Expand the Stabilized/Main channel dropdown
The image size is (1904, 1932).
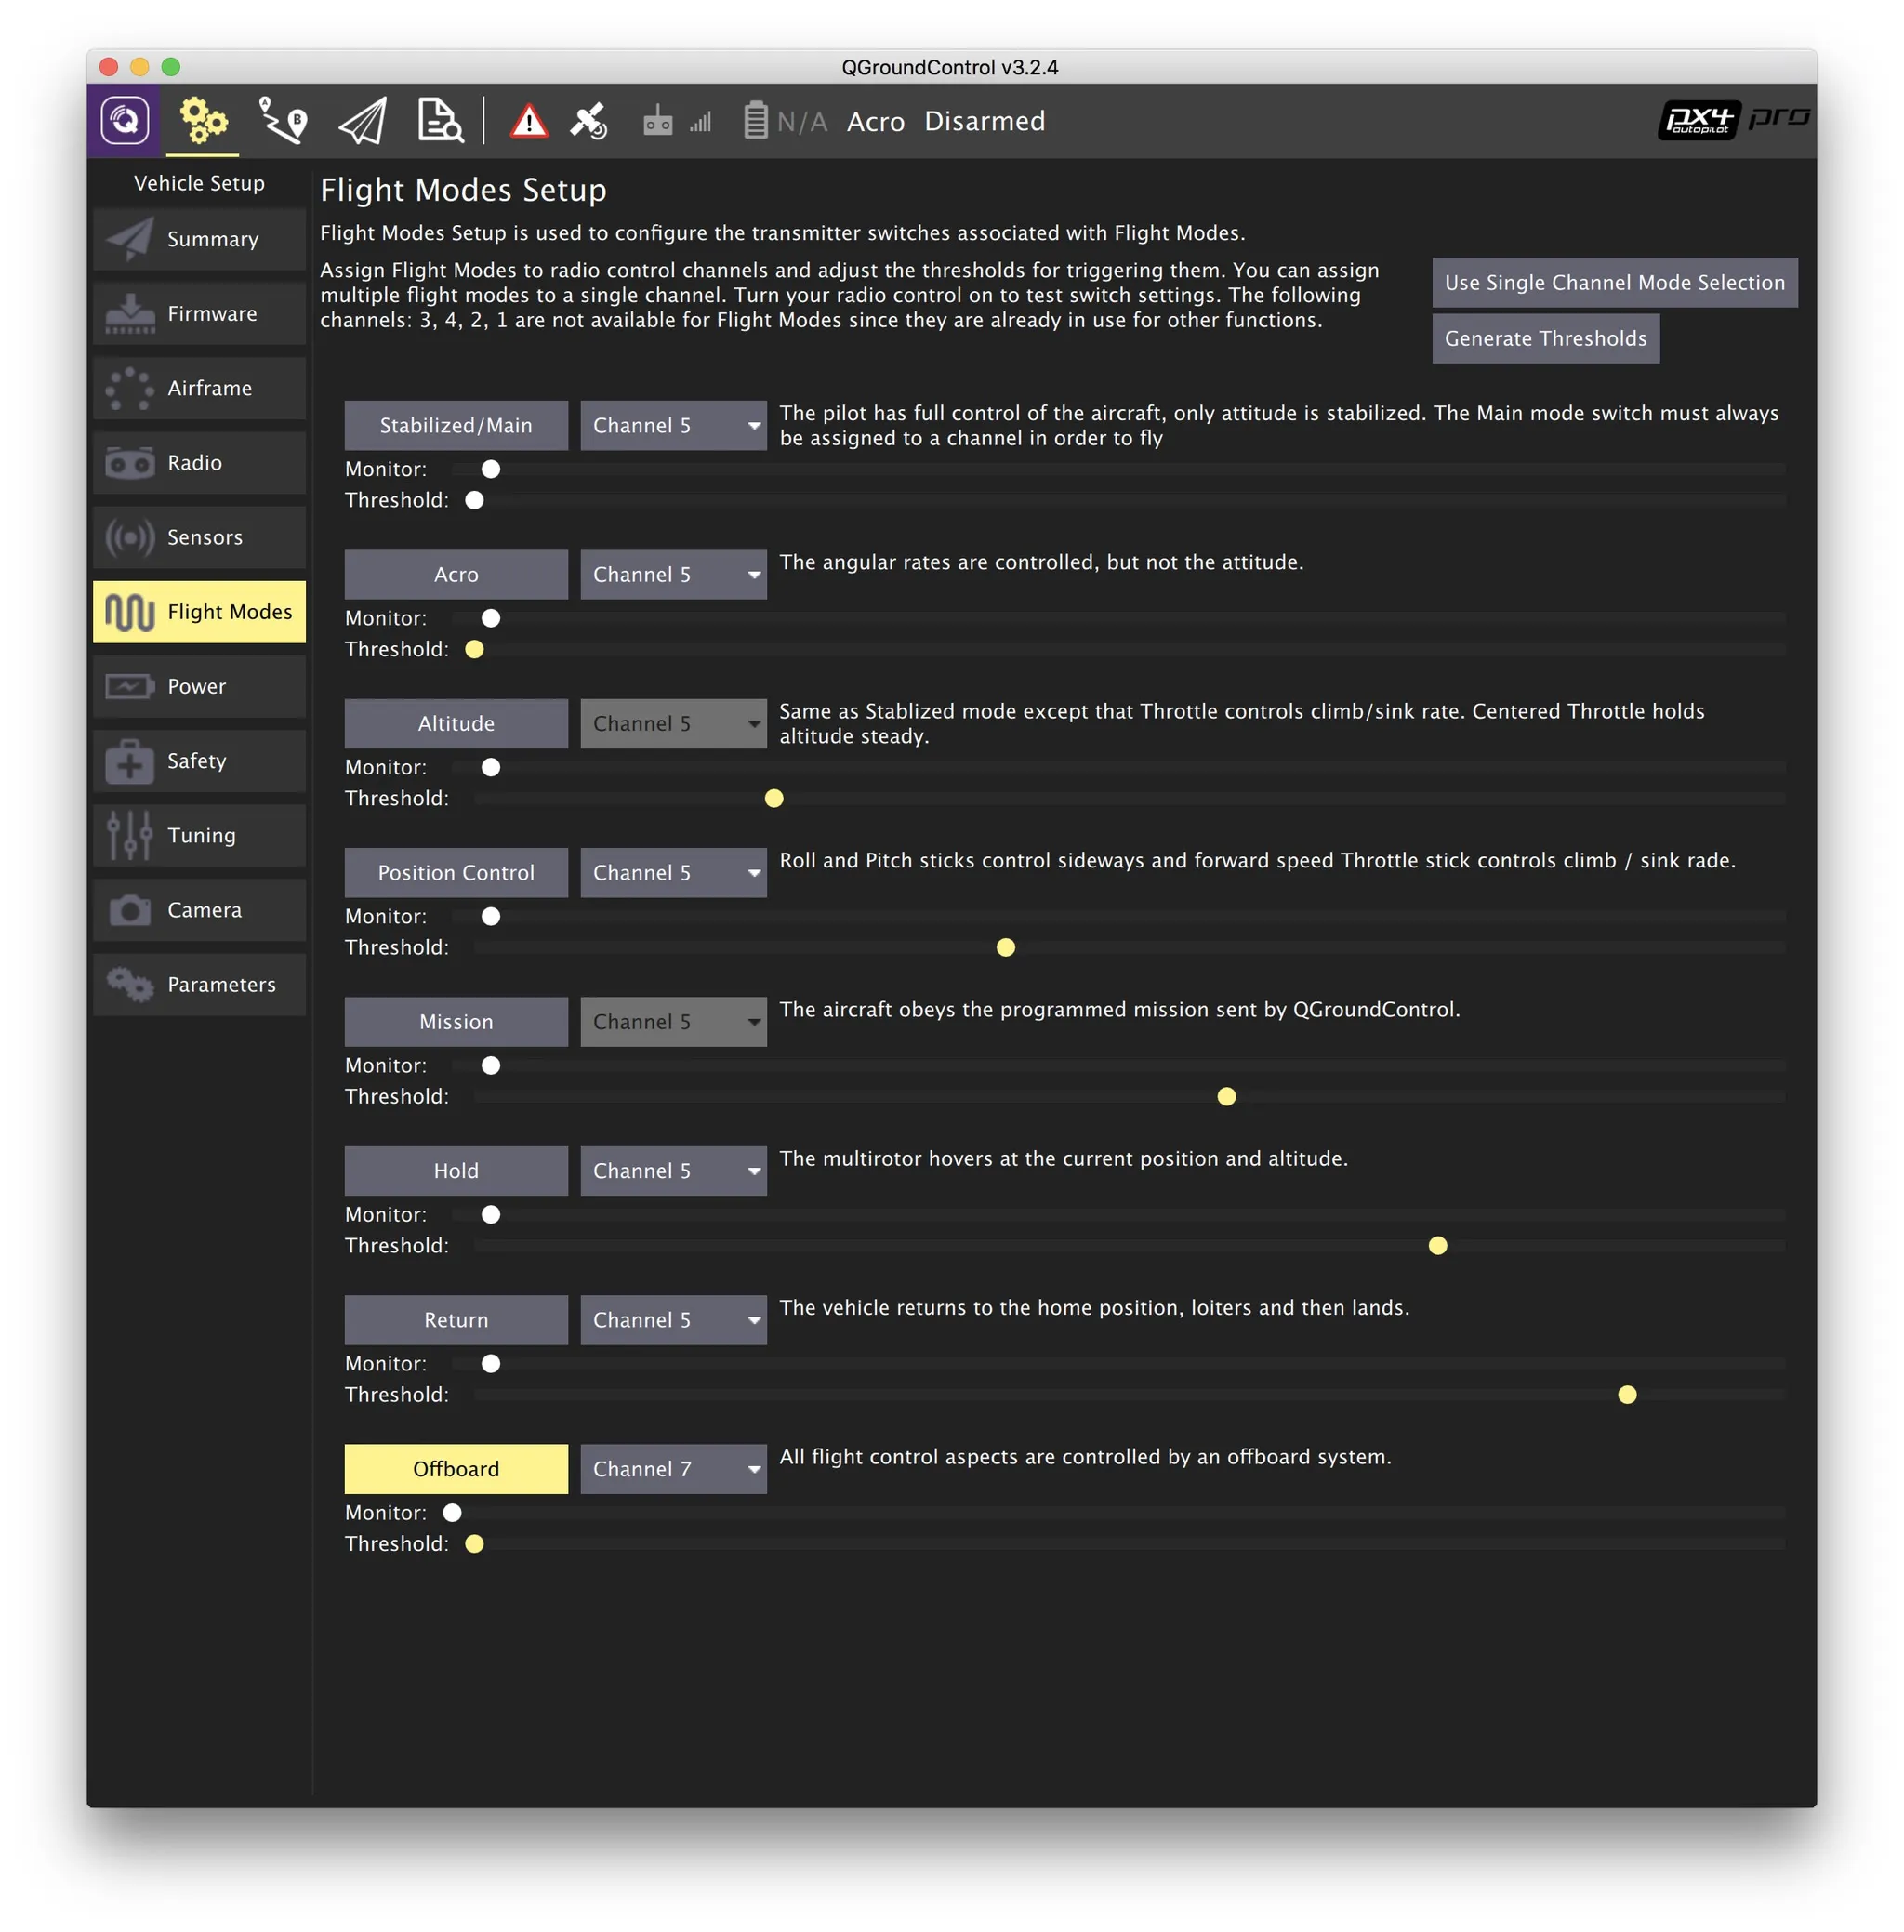pyautogui.click(x=673, y=426)
